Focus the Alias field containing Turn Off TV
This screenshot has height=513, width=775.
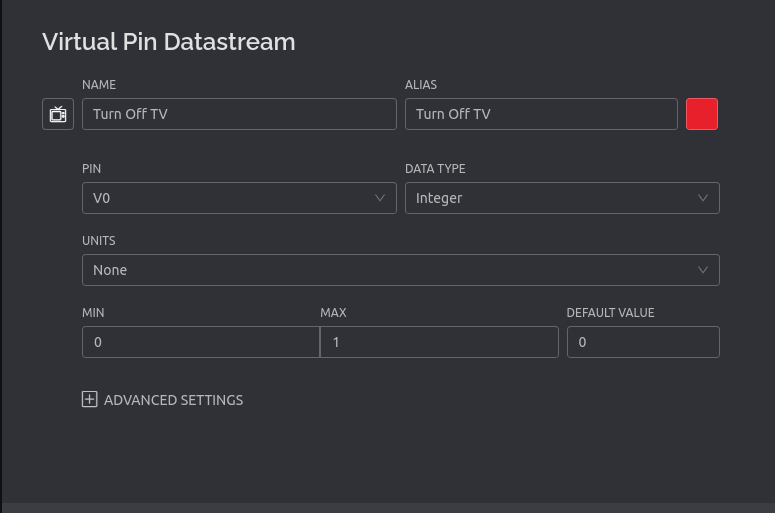click(x=541, y=114)
